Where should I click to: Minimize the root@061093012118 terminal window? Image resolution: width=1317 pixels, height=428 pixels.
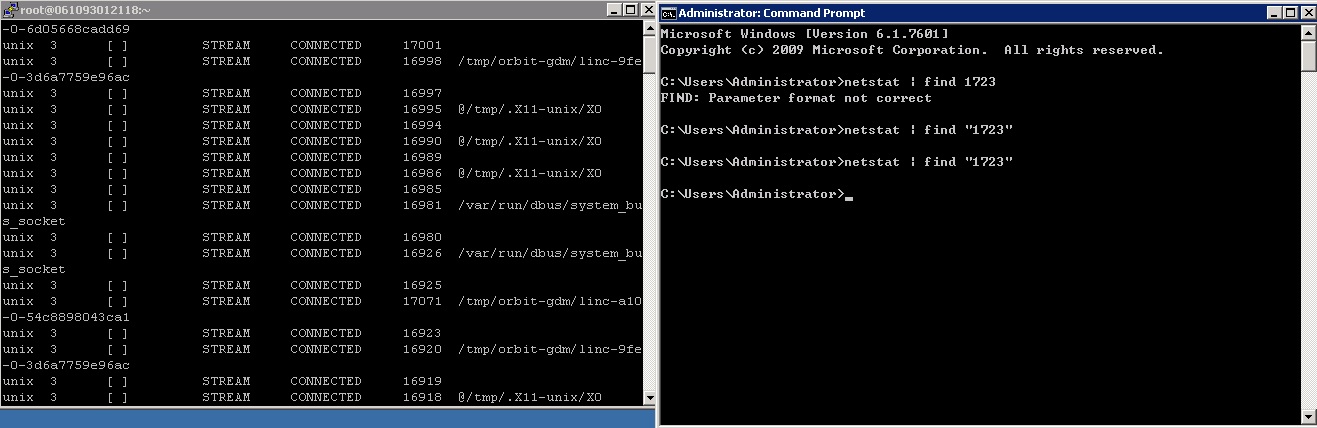tap(614, 9)
